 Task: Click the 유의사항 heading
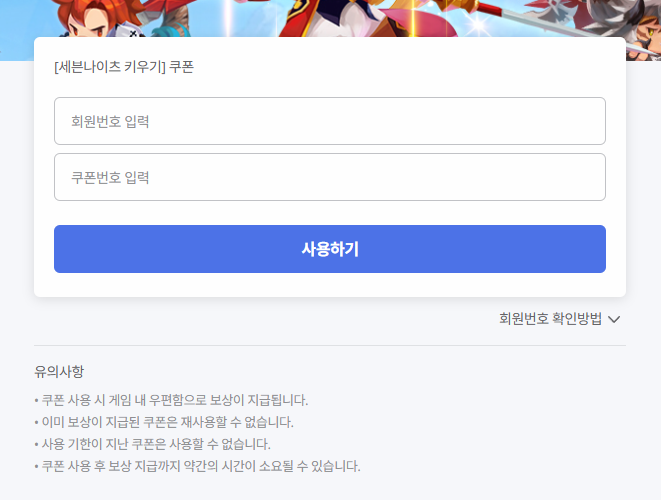coord(59,371)
